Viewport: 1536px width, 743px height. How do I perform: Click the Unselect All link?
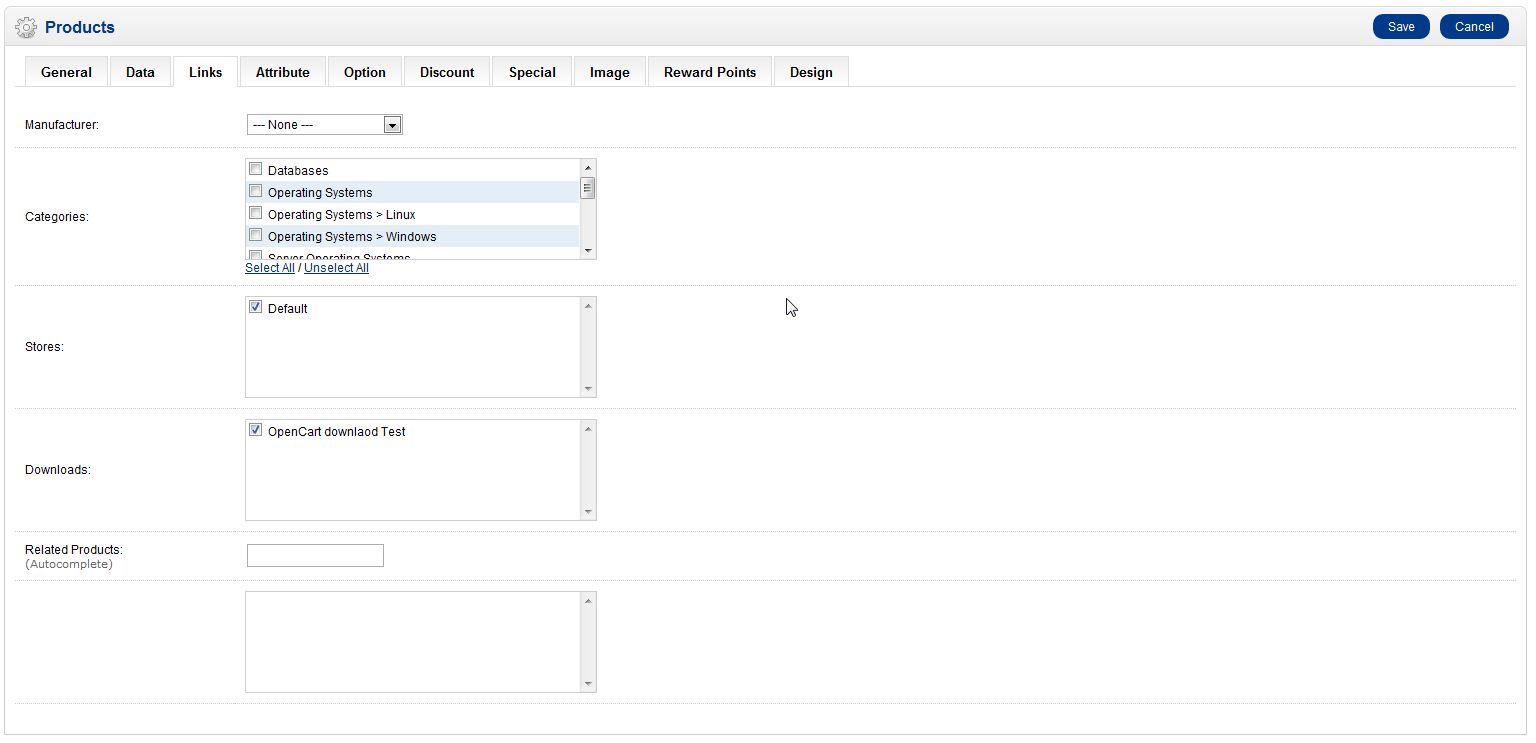coord(336,268)
